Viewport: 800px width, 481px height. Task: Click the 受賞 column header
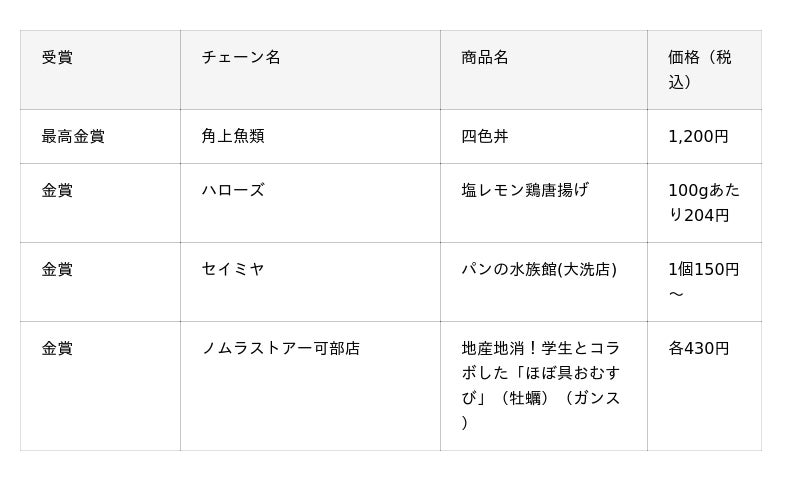point(57,58)
